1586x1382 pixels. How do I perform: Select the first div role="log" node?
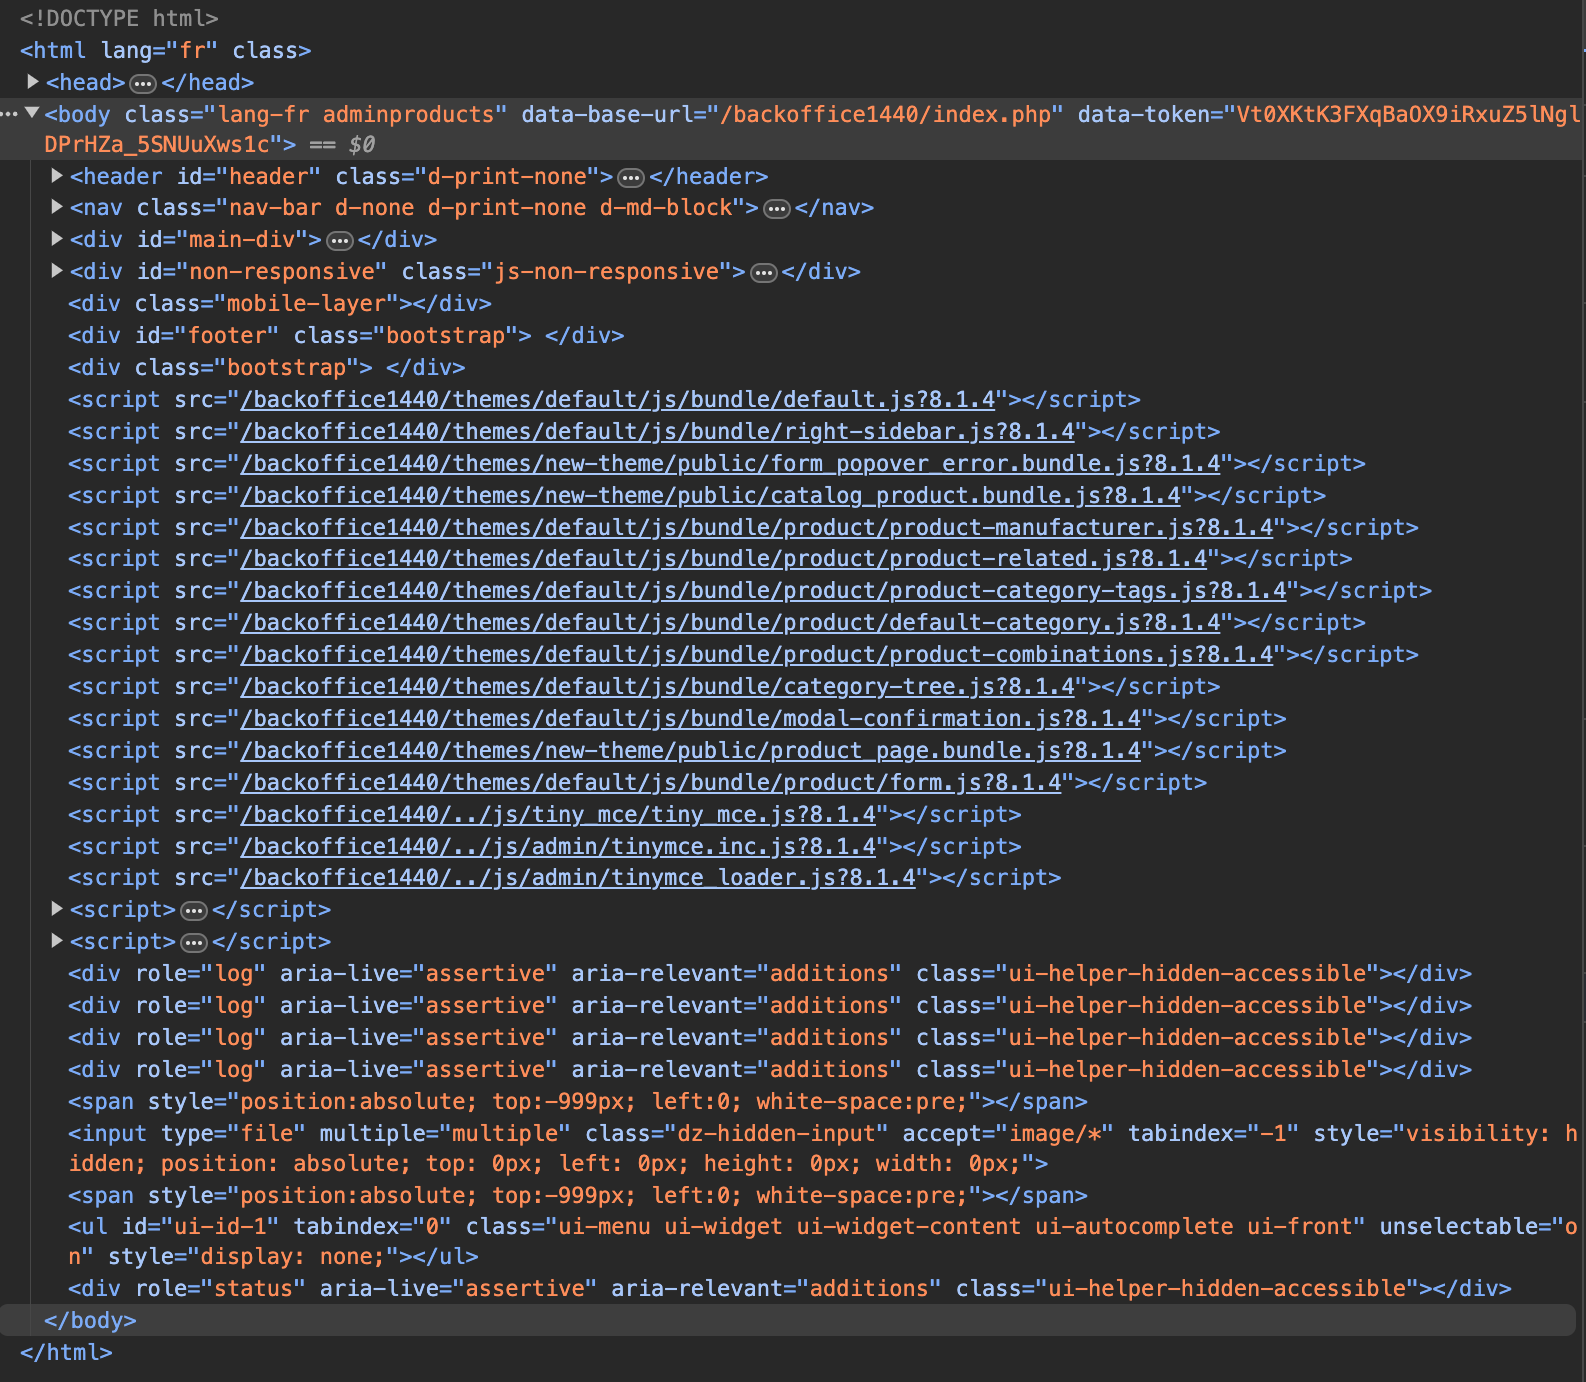770,973
